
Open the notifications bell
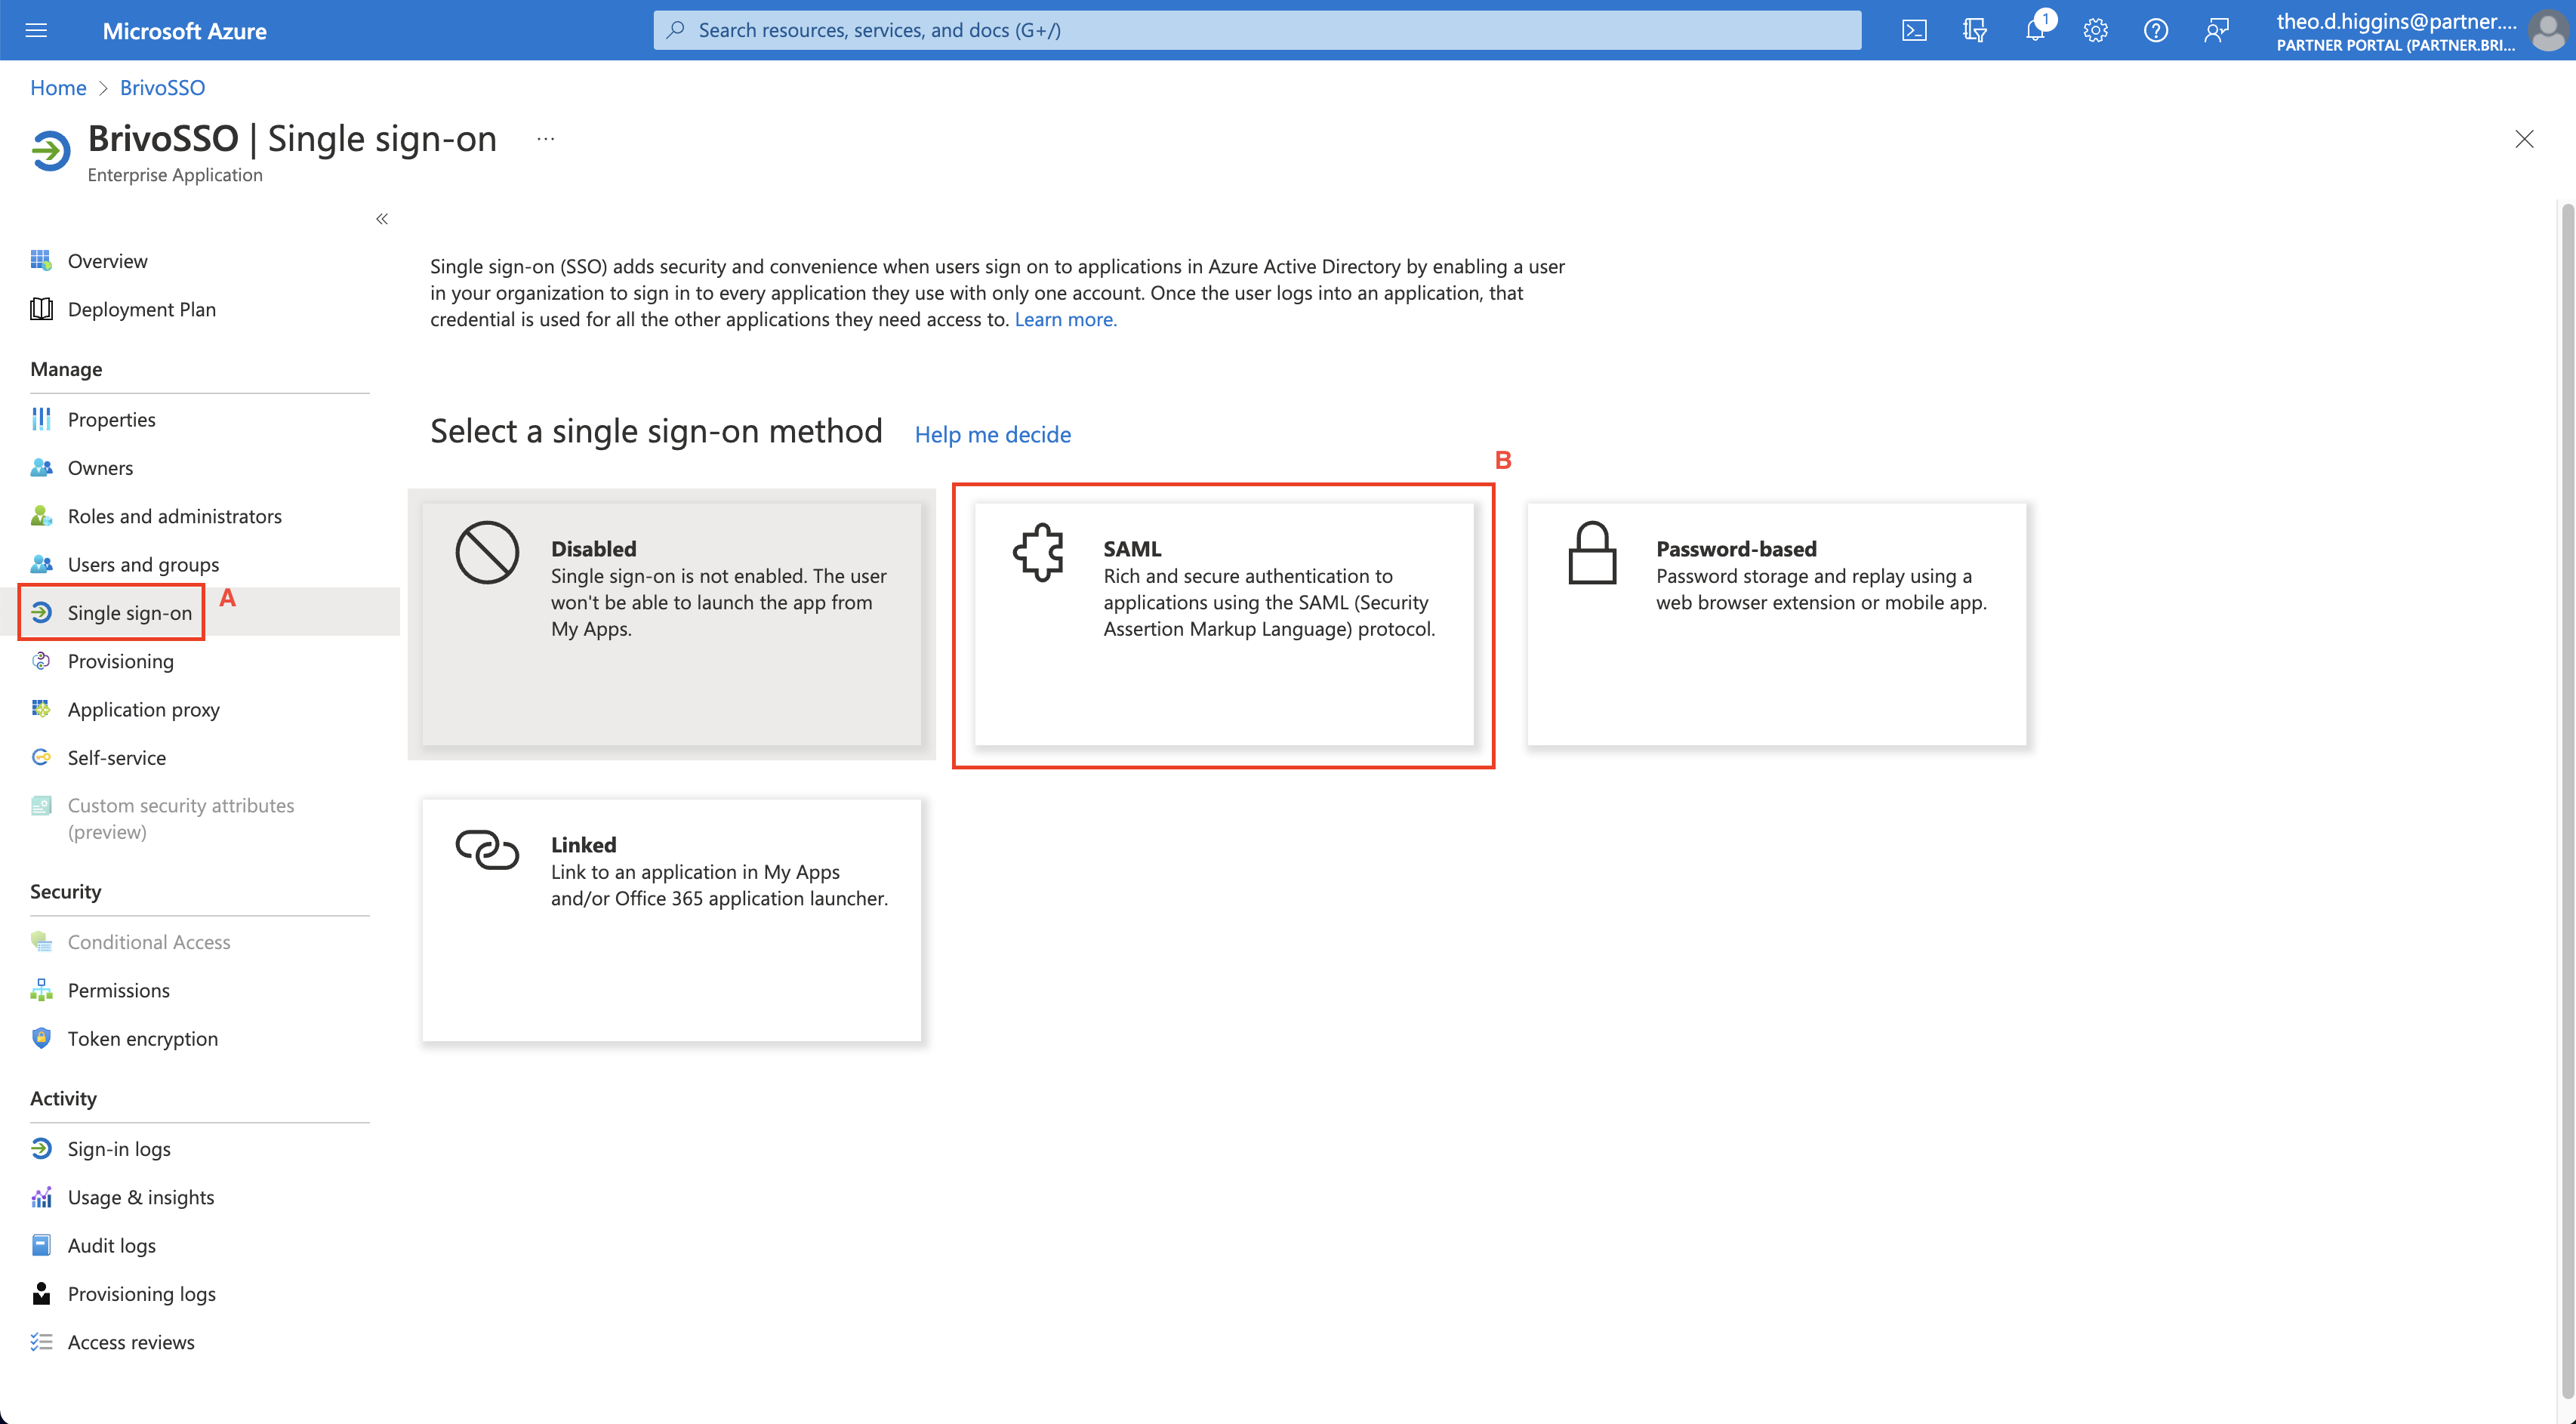point(2035,30)
